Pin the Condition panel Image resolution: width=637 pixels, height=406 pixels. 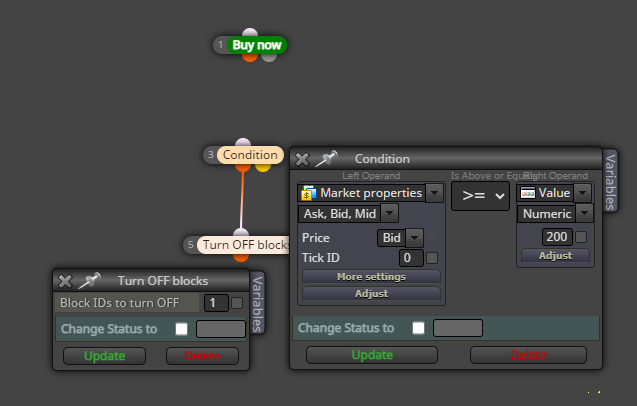[327, 158]
